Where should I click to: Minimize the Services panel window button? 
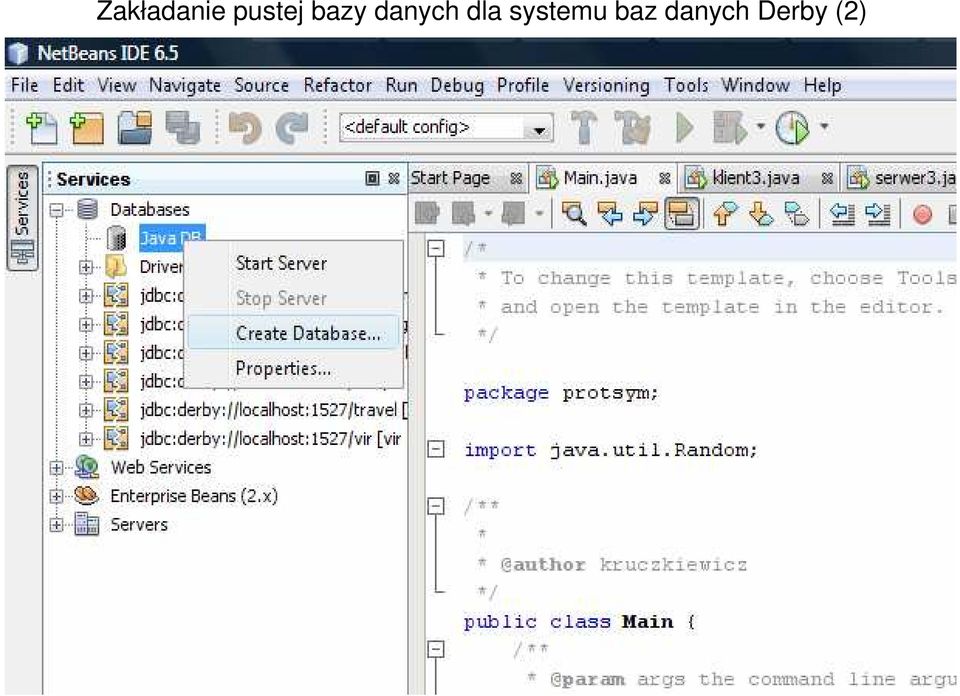pyautogui.click(x=372, y=178)
